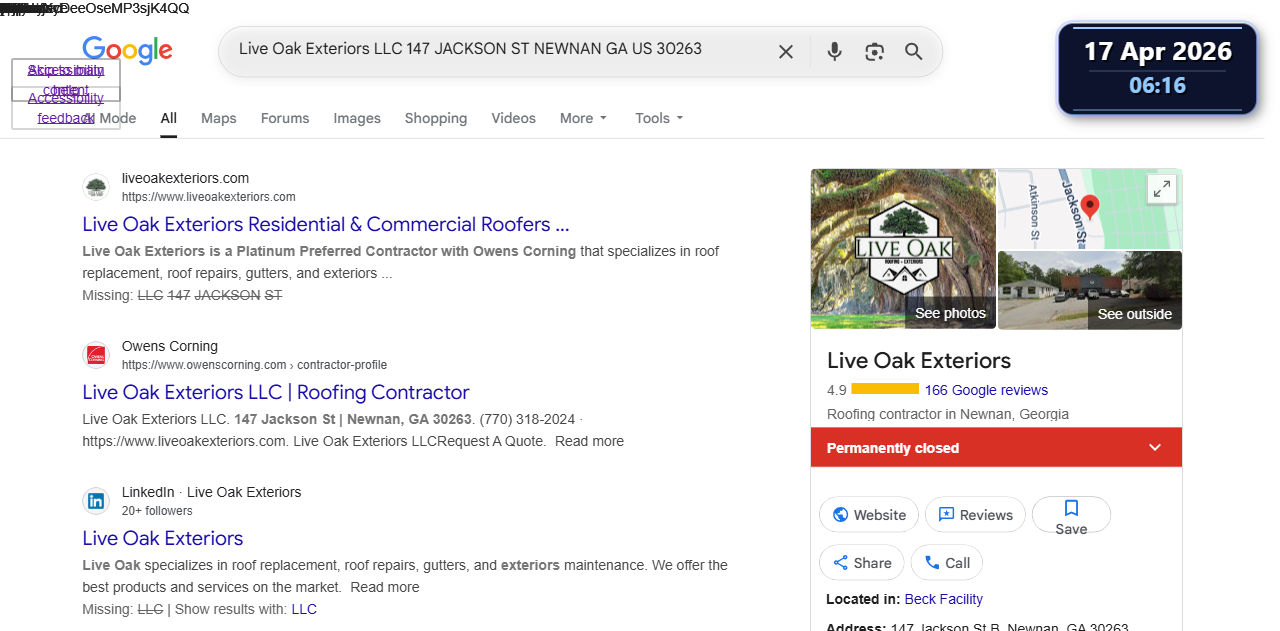1280x631 pixels.
Task: Switch to the Forums tab
Action: click(x=285, y=118)
